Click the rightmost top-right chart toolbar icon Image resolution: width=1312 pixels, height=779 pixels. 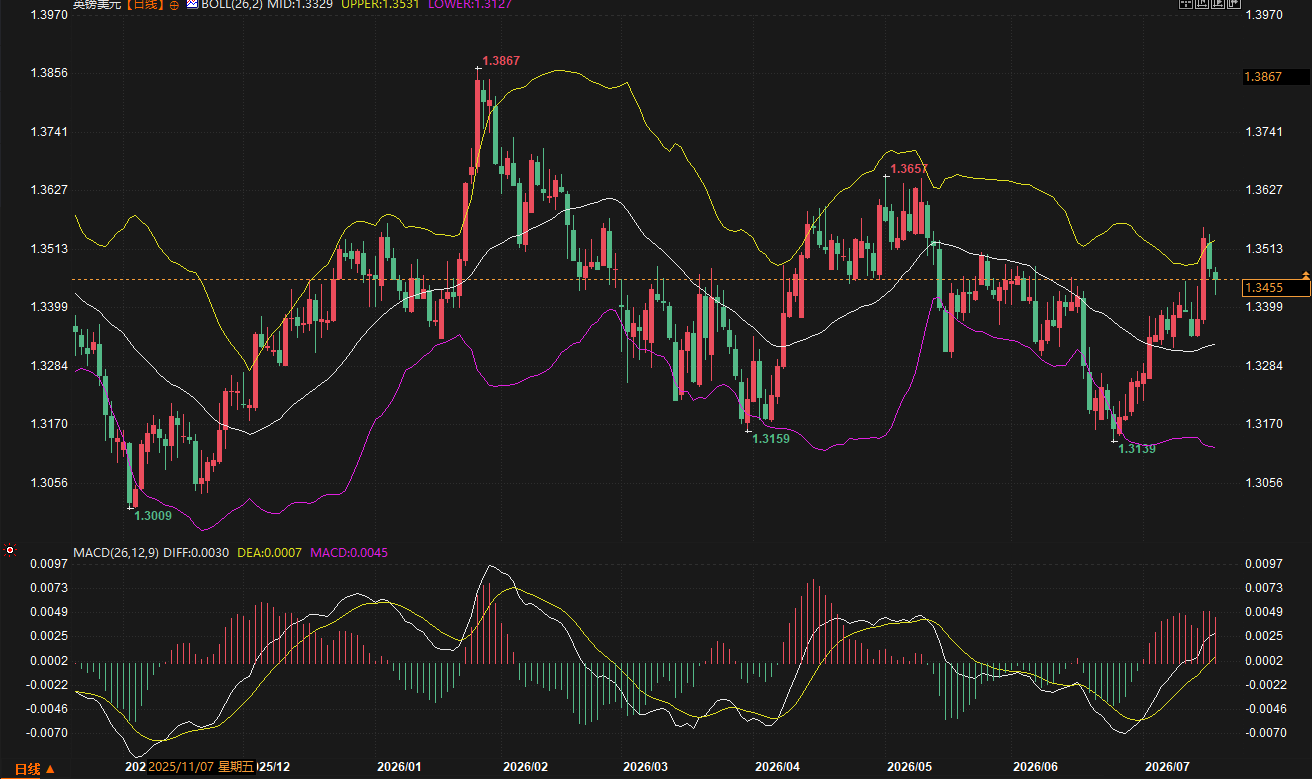tap(1234, 4)
